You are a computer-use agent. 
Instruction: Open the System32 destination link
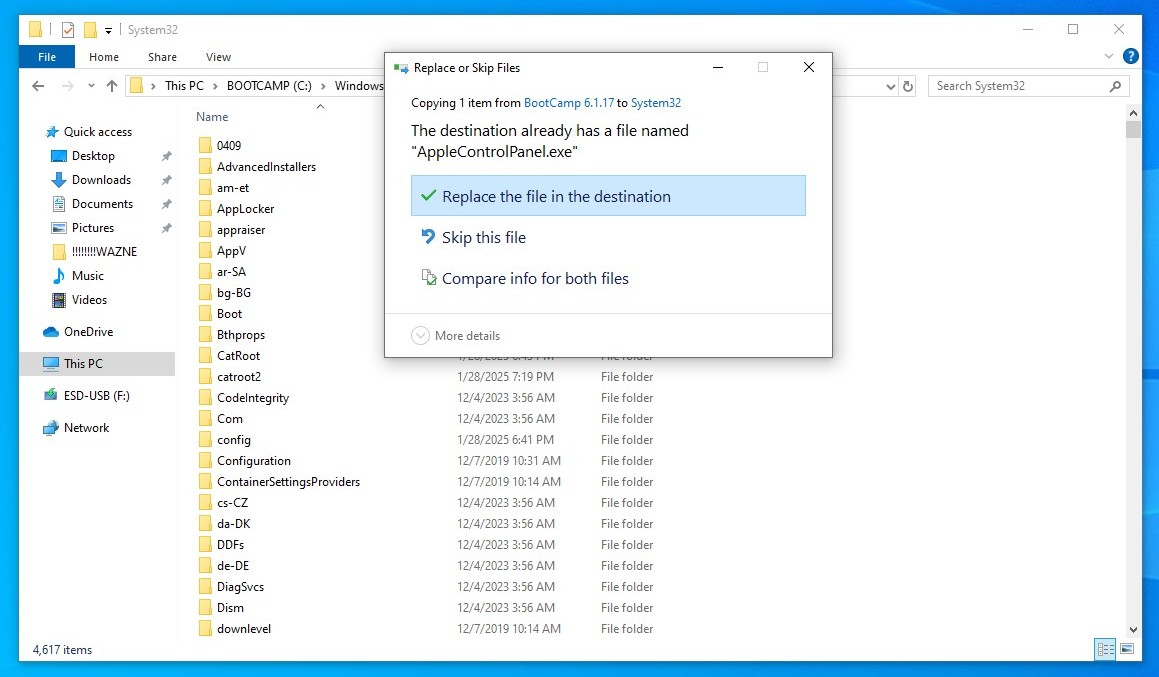point(656,103)
